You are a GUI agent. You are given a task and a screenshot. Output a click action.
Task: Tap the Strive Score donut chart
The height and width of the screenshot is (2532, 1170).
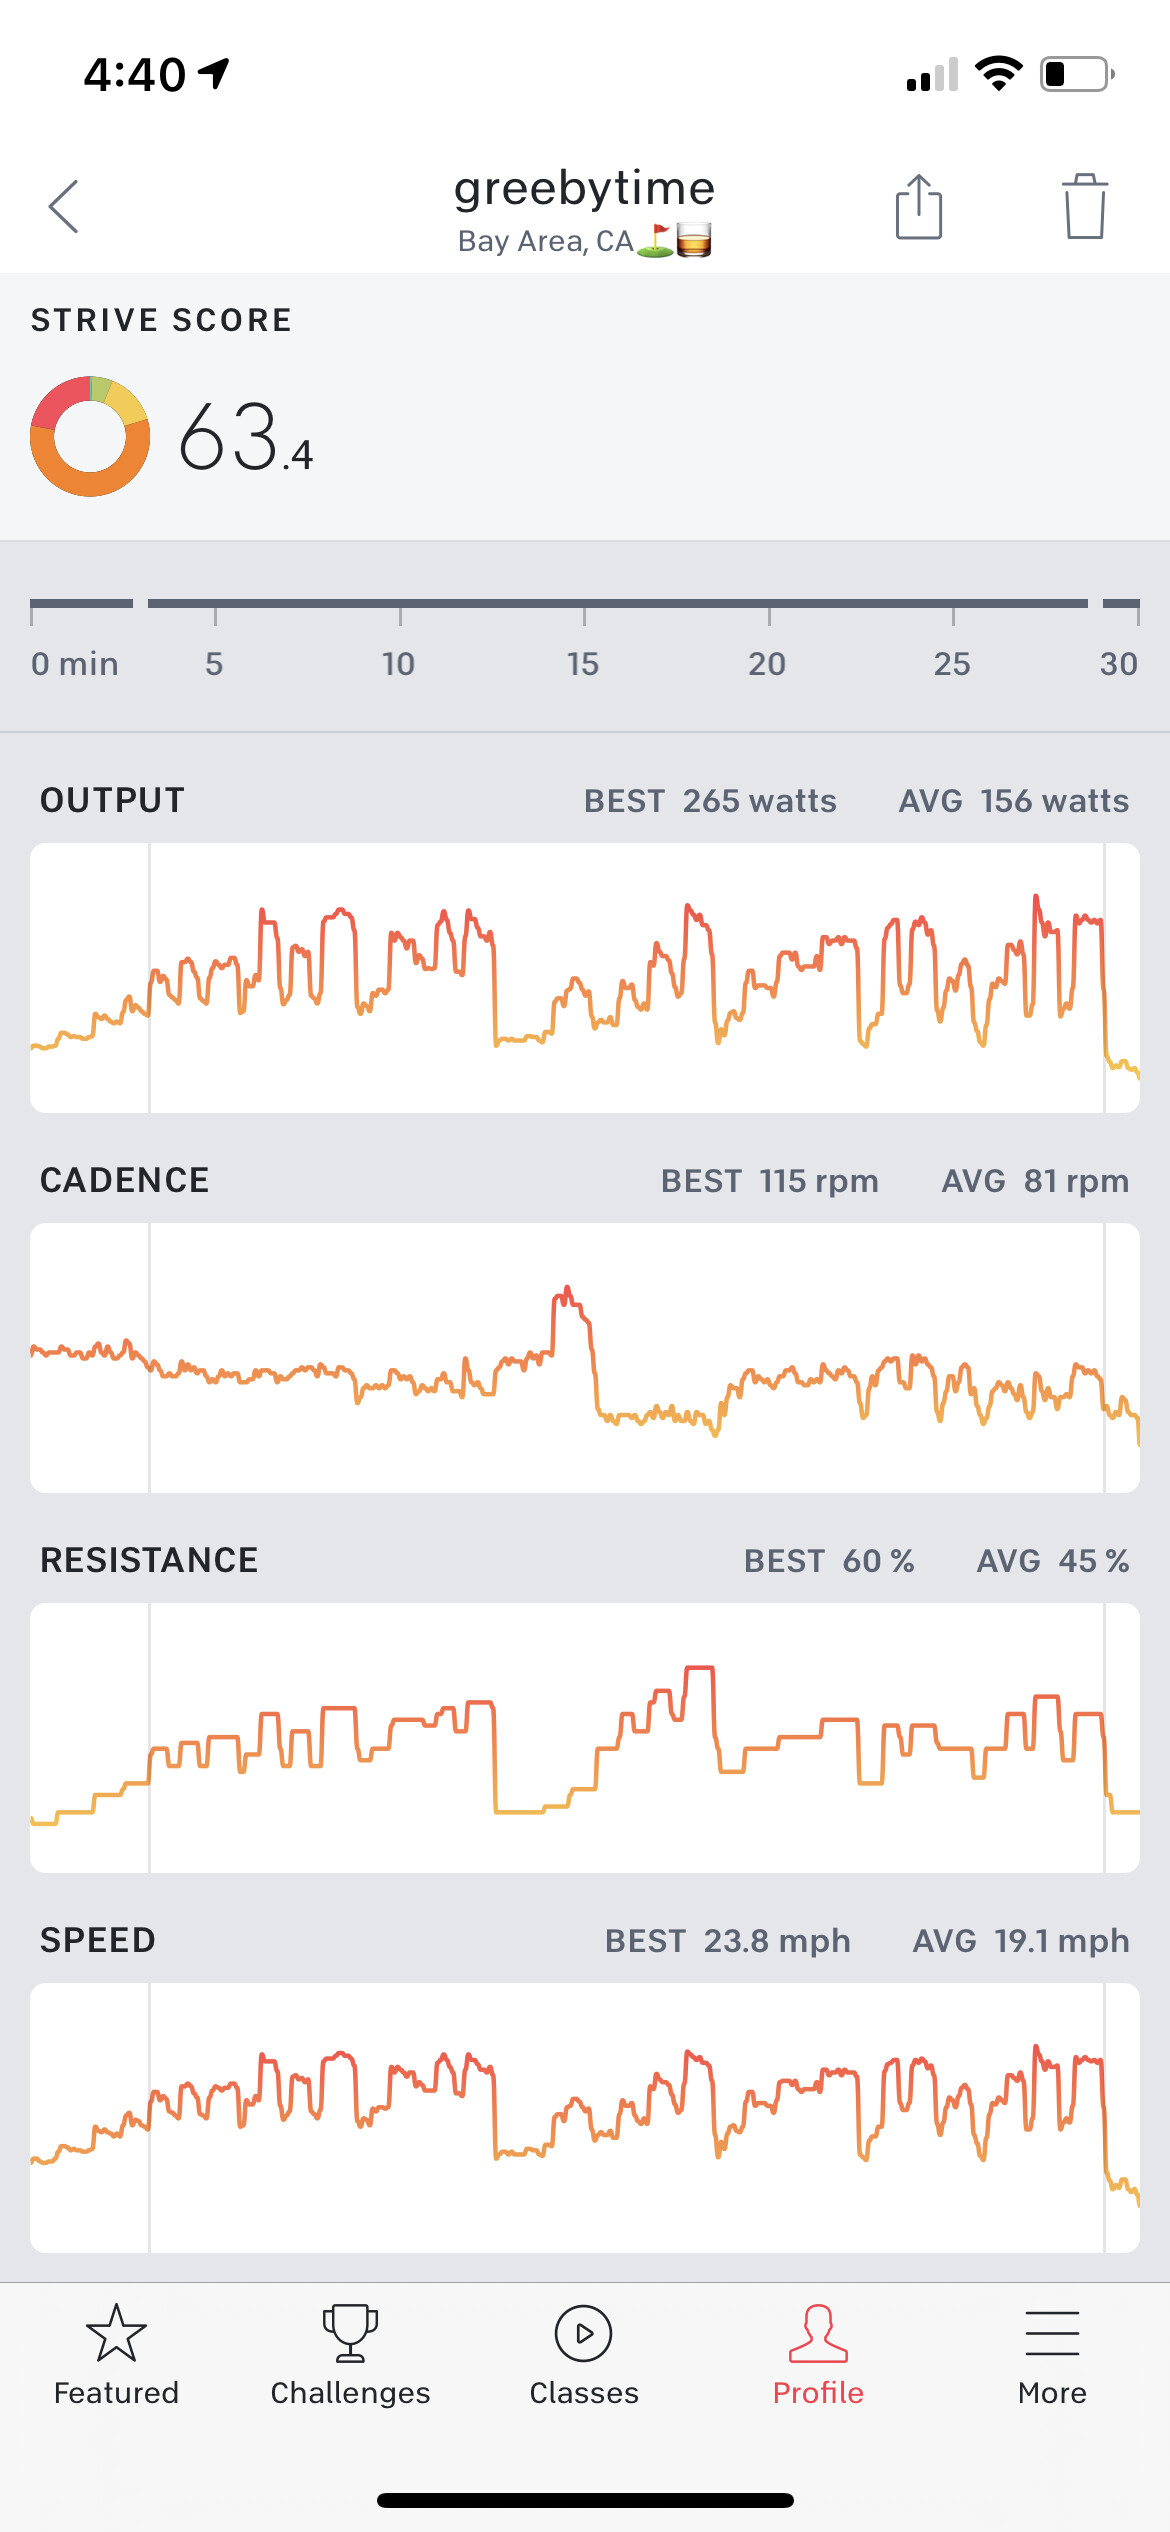click(90, 436)
